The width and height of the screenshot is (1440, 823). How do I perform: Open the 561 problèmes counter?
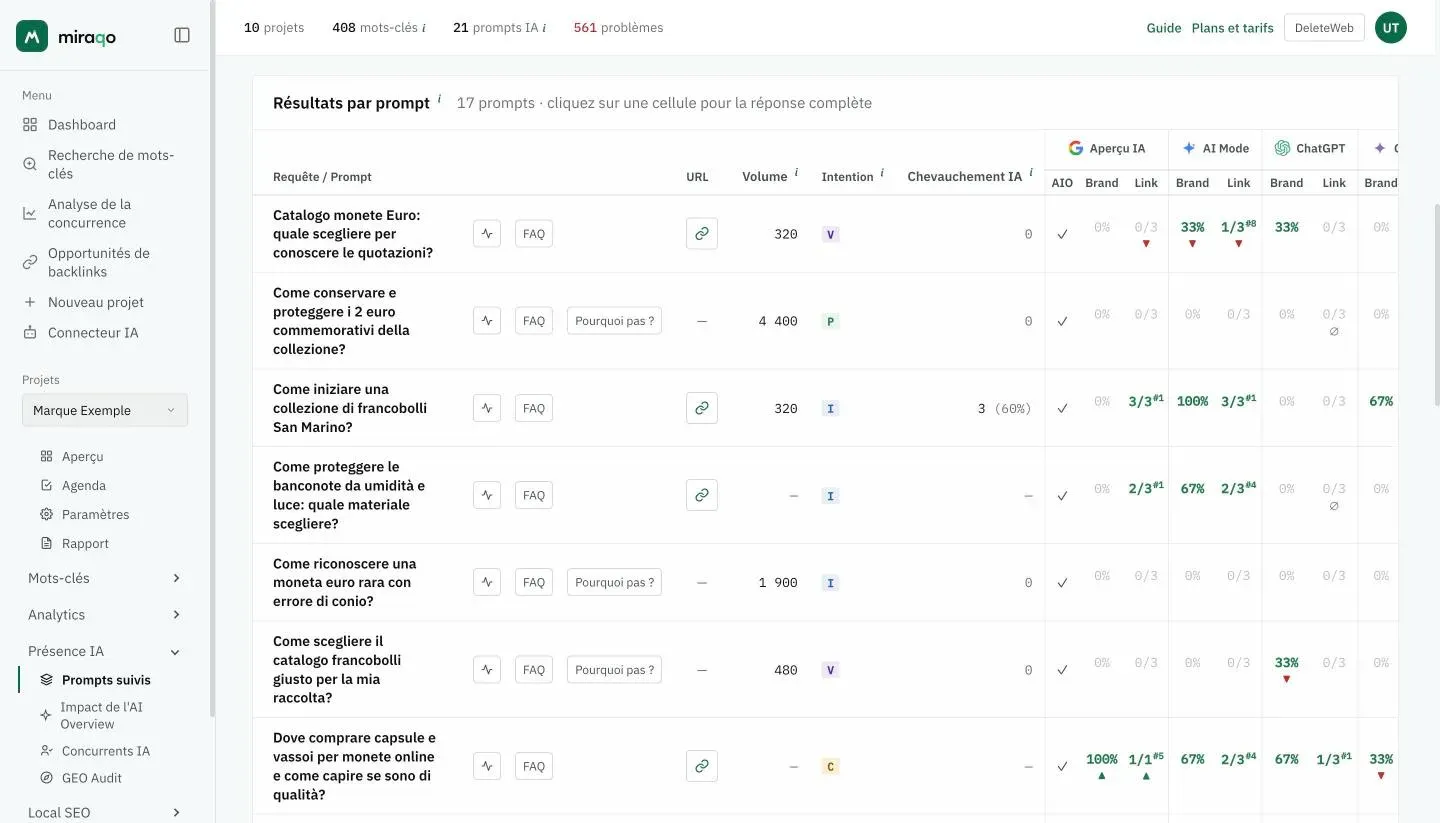pos(618,28)
